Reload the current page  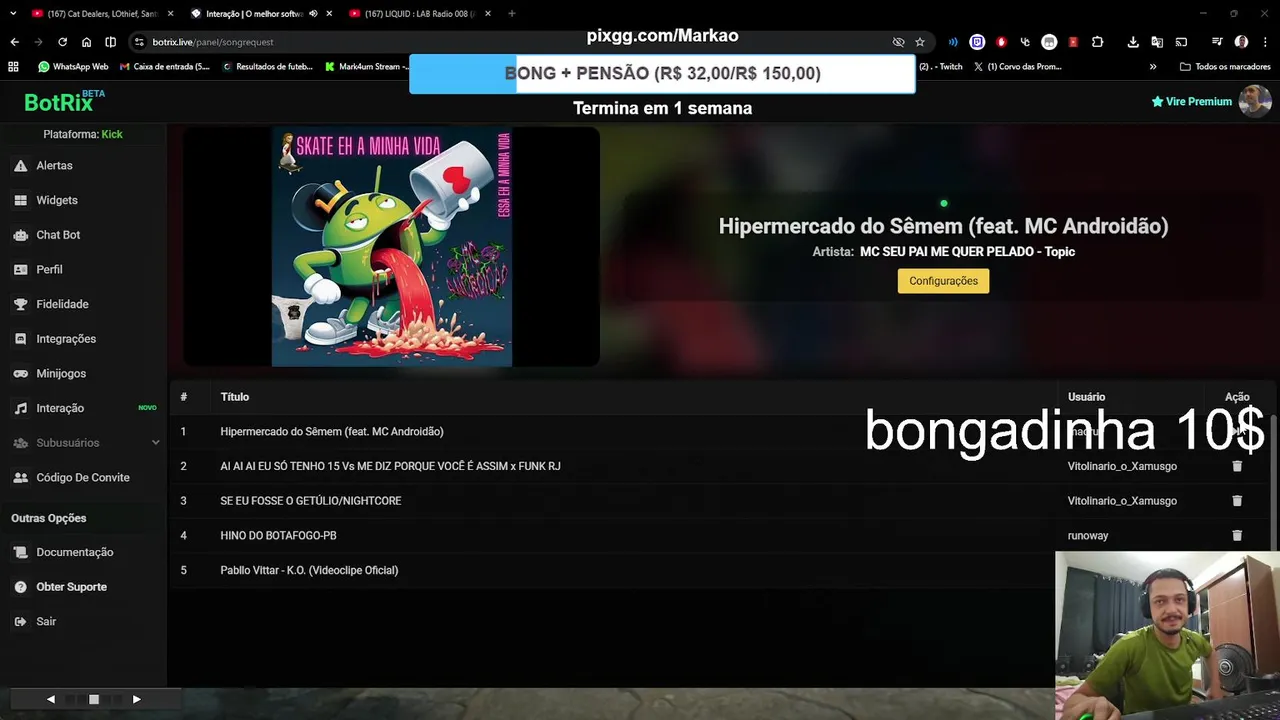(x=62, y=42)
